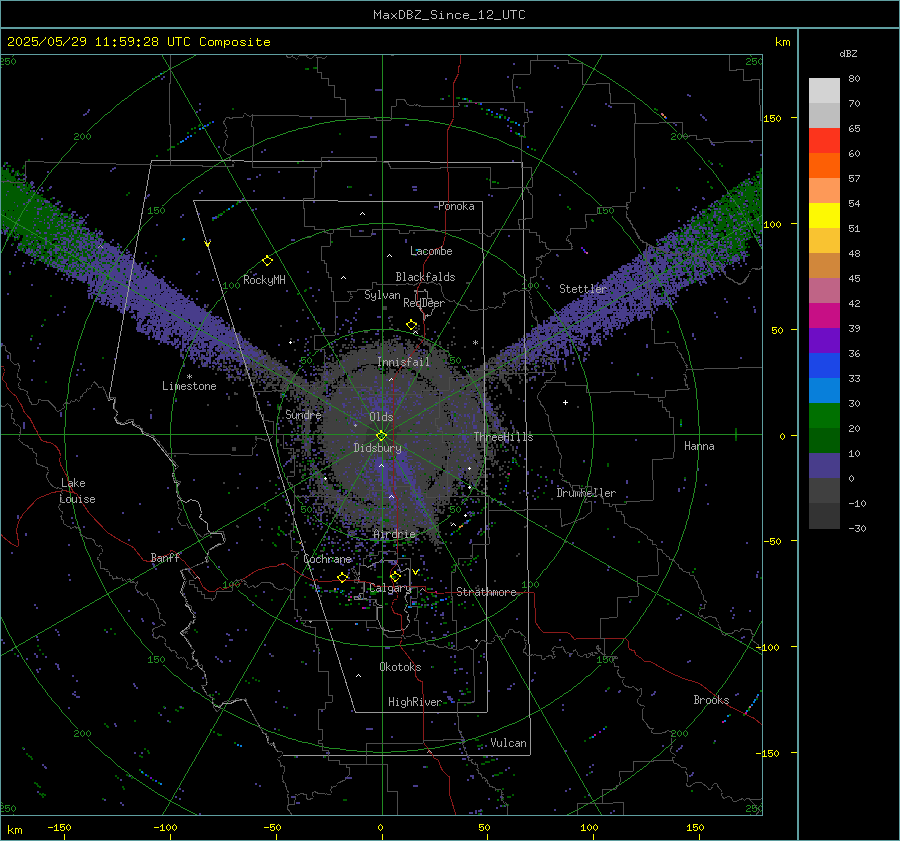Select the Brooks label
Image resolution: width=900 pixels, height=841 pixels.
coord(711,700)
